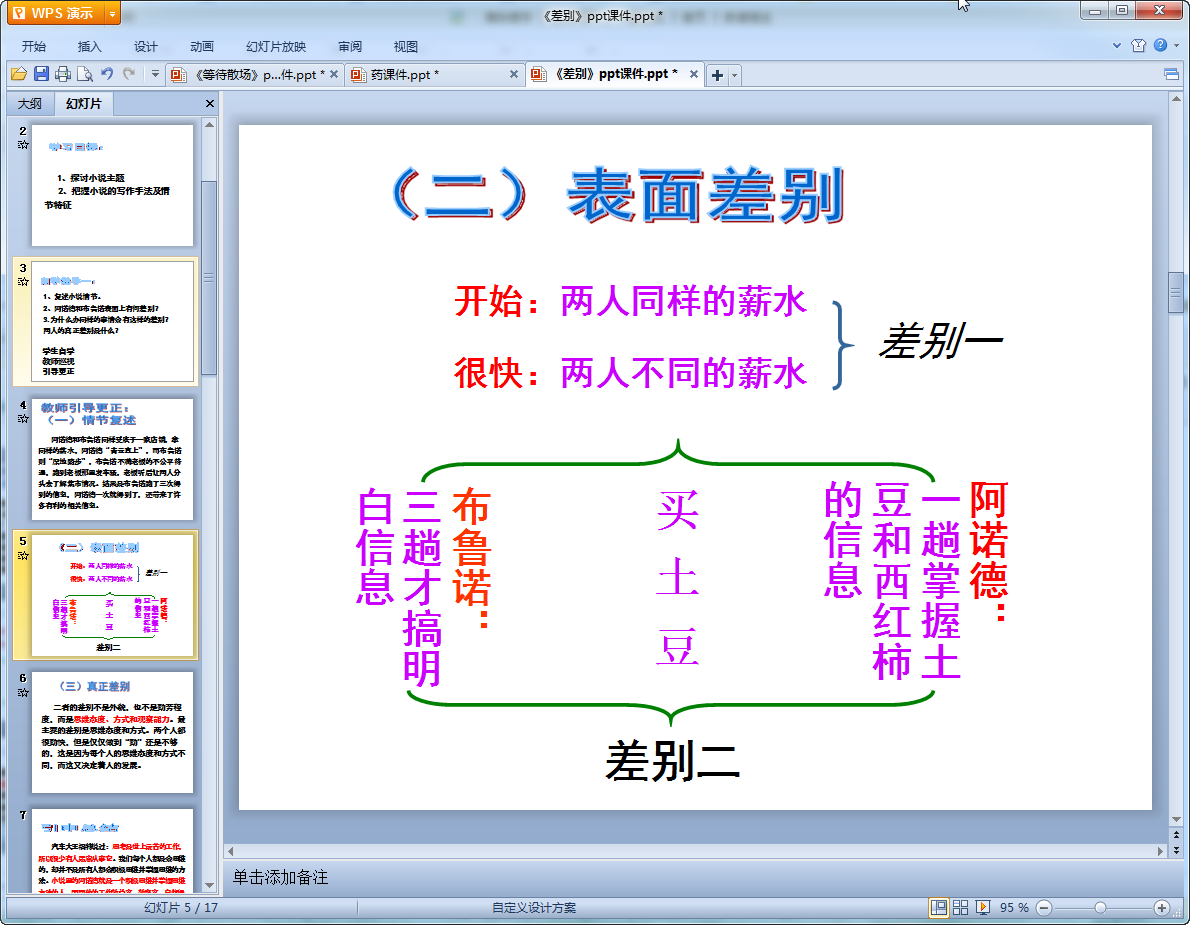Click thumbnail pane scroll down arrow
Viewport: 1190px width, 925px height.
pos(209,885)
